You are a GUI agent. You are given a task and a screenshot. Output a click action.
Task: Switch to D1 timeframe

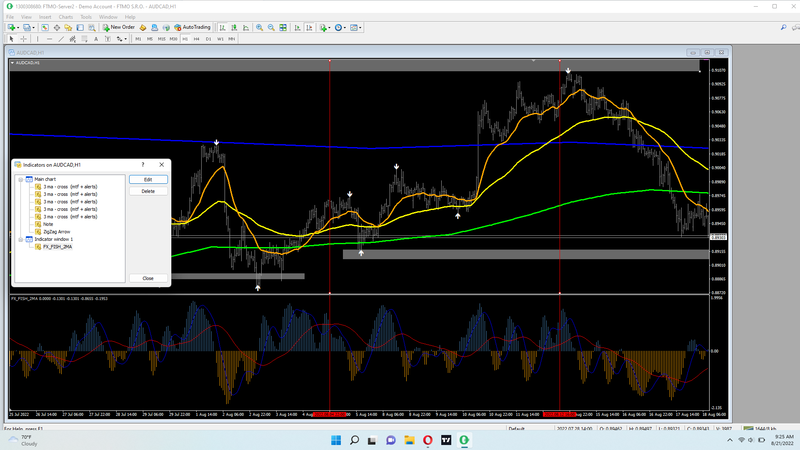pos(208,39)
